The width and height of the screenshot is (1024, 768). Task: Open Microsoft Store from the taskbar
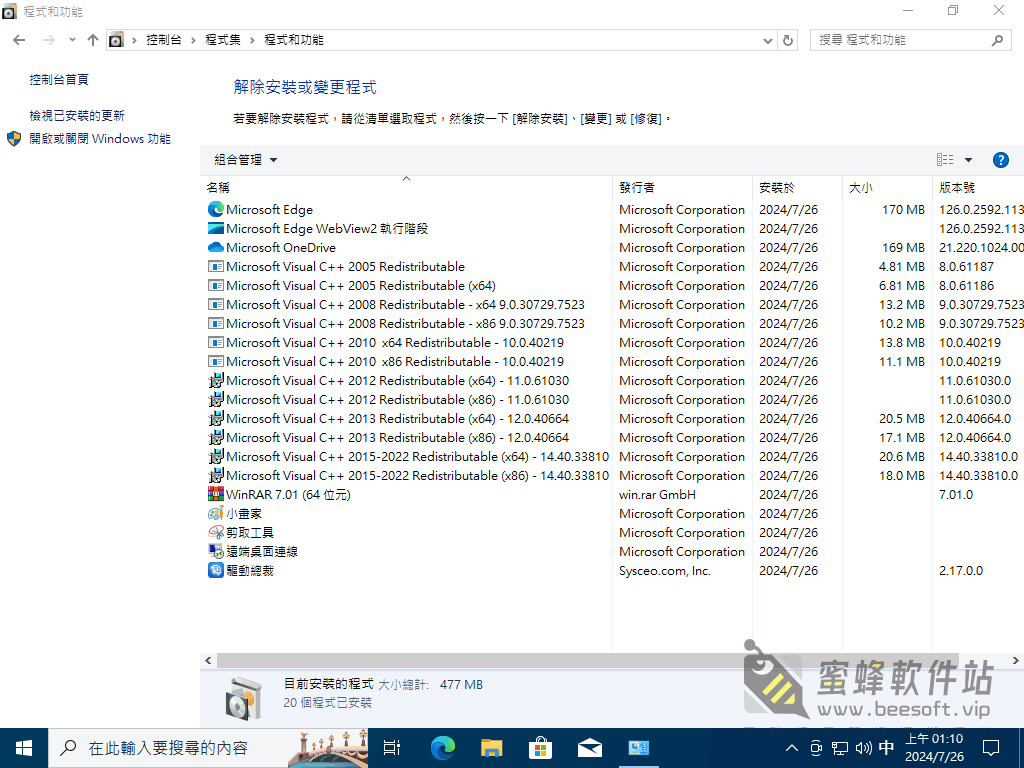tap(540, 748)
